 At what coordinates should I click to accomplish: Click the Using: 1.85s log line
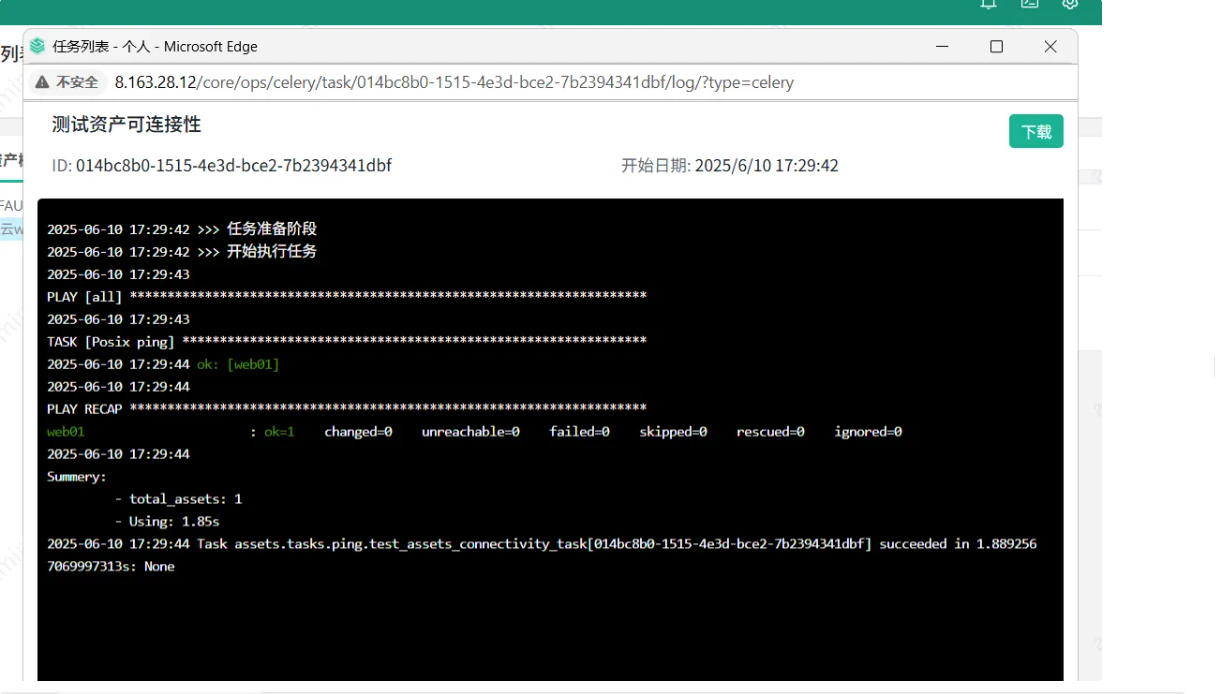167,521
